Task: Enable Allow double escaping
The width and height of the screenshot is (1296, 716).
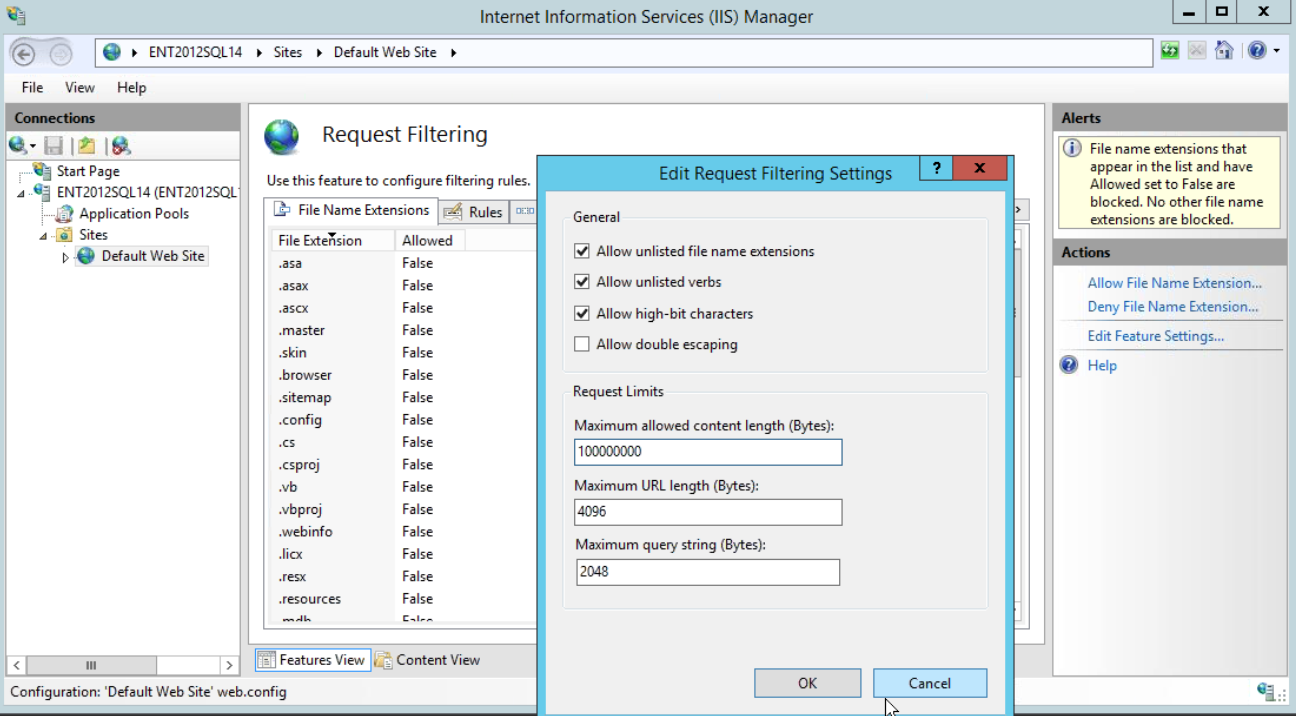Action: 582,344
